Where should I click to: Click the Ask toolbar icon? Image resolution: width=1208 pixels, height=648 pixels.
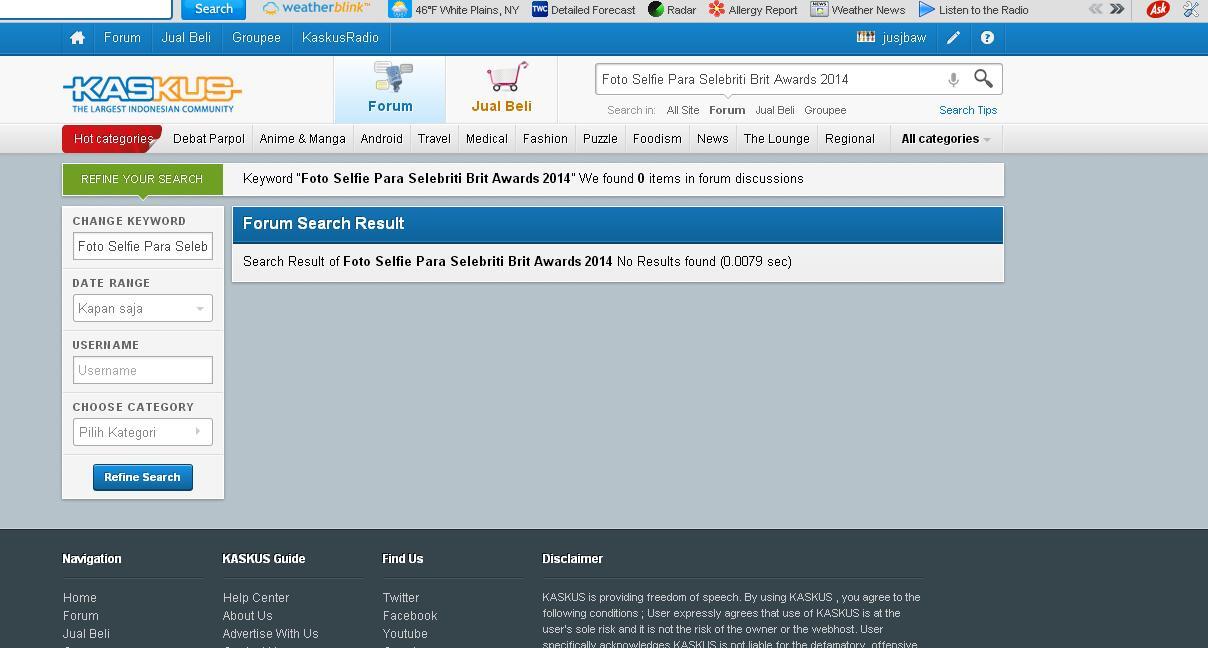click(1158, 9)
